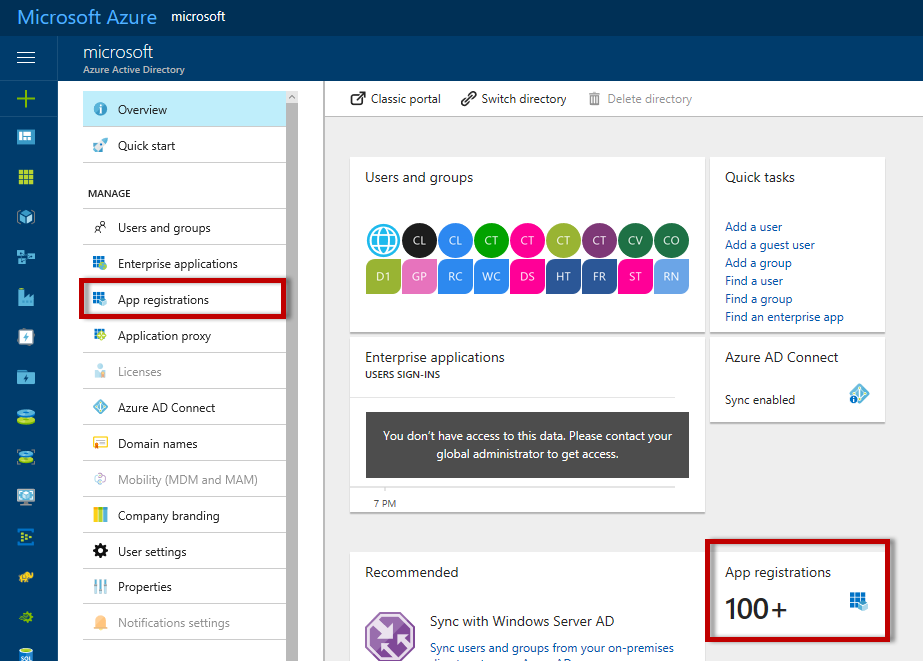Click the Add a user link

click(x=753, y=227)
